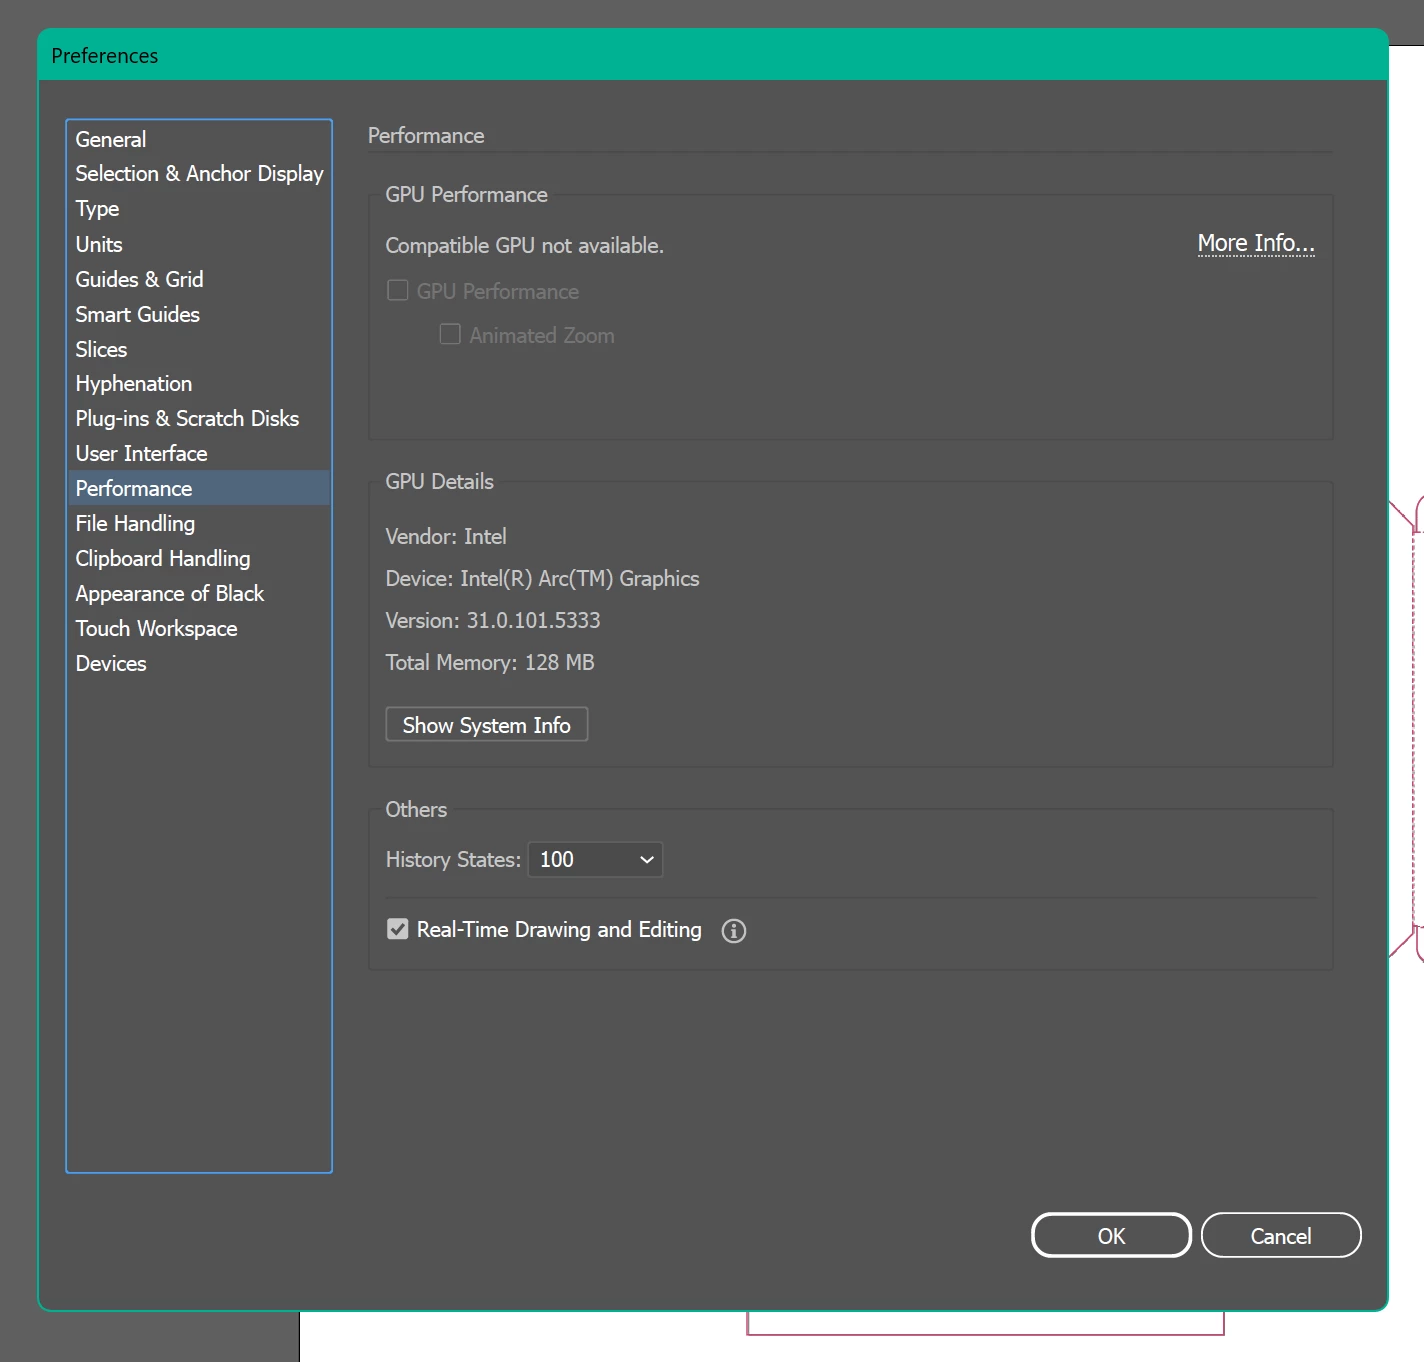
Task: Select General in preferences list
Action: click(198, 139)
